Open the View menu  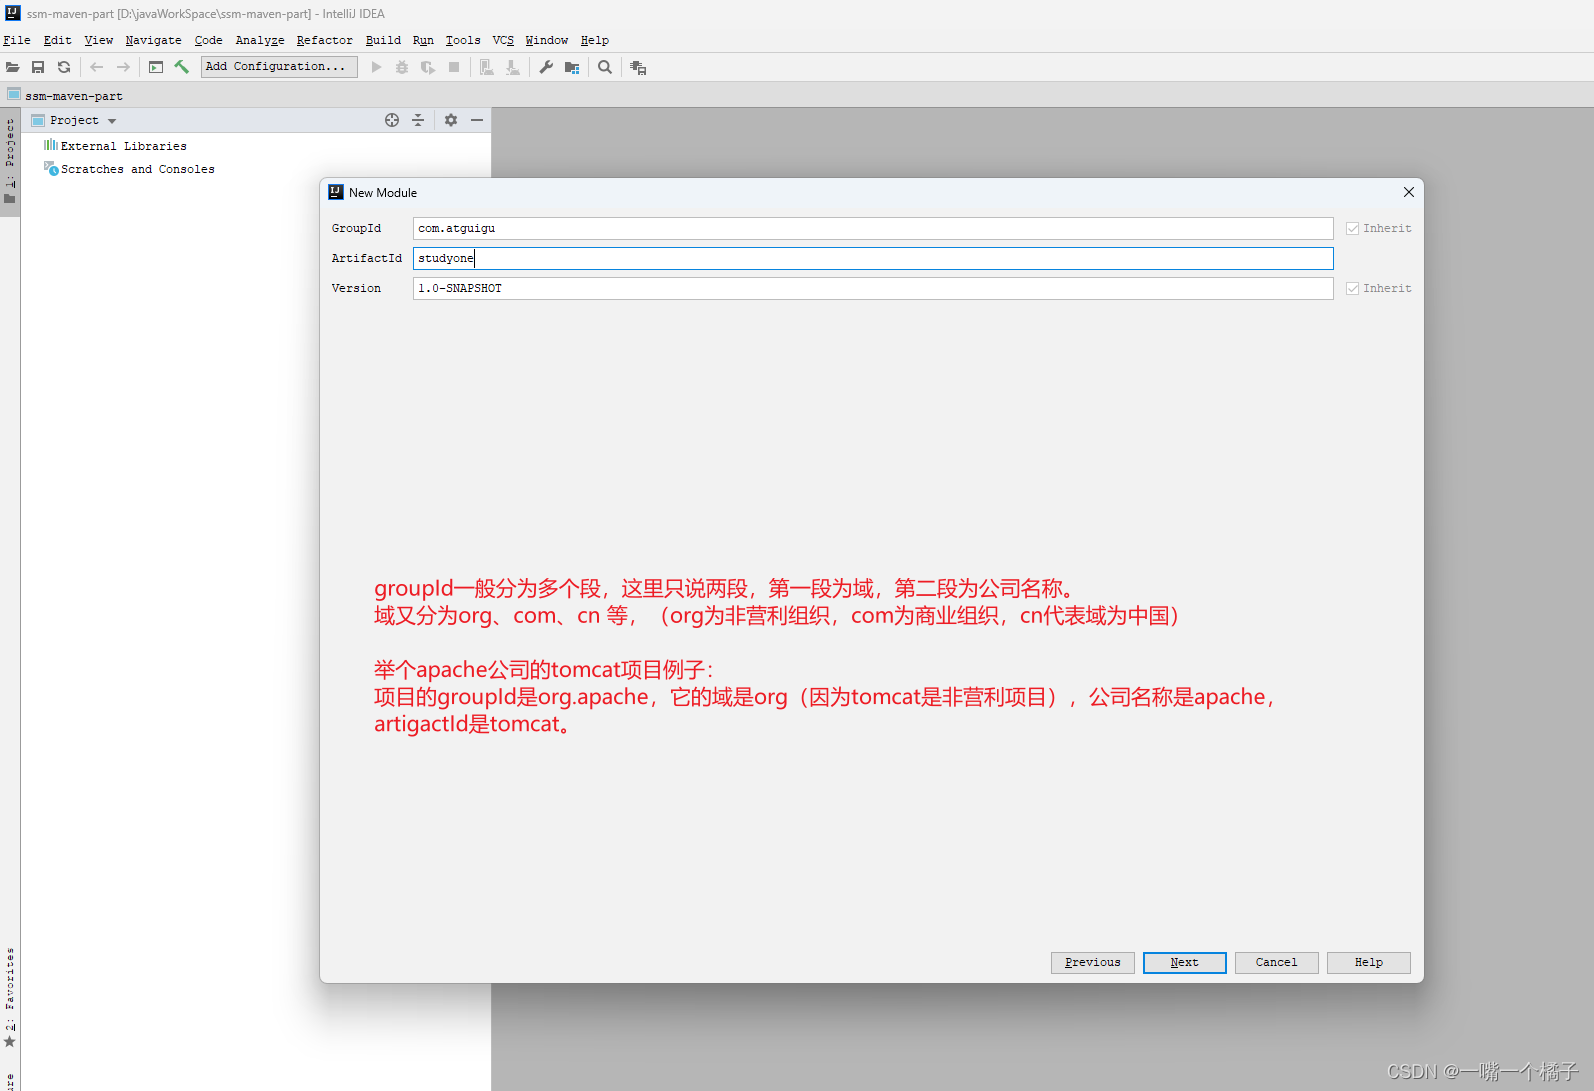(98, 40)
